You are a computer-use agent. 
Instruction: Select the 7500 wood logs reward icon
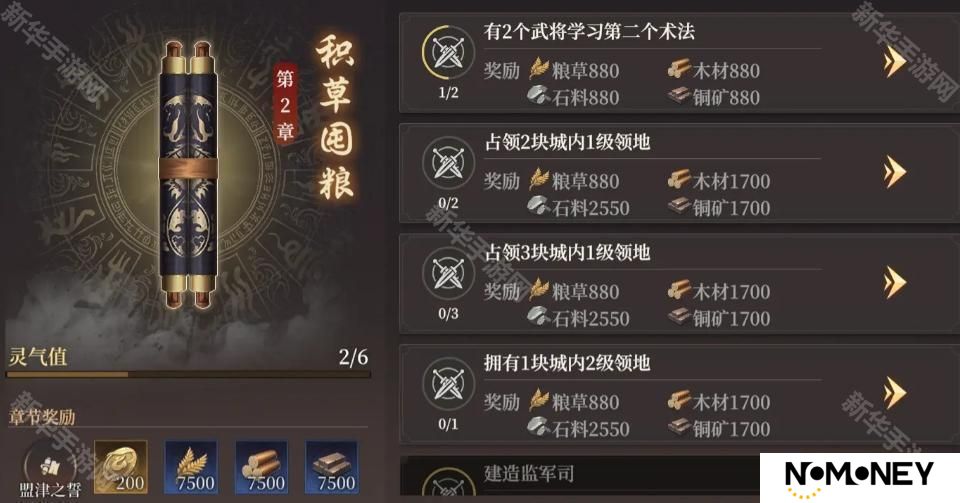(261, 467)
